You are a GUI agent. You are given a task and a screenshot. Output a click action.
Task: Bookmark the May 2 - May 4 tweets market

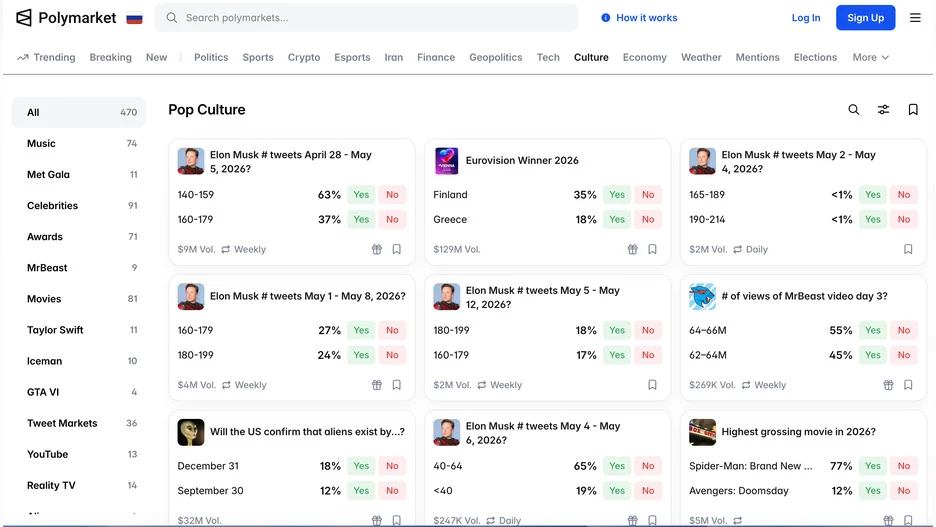click(x=908, y=249)
